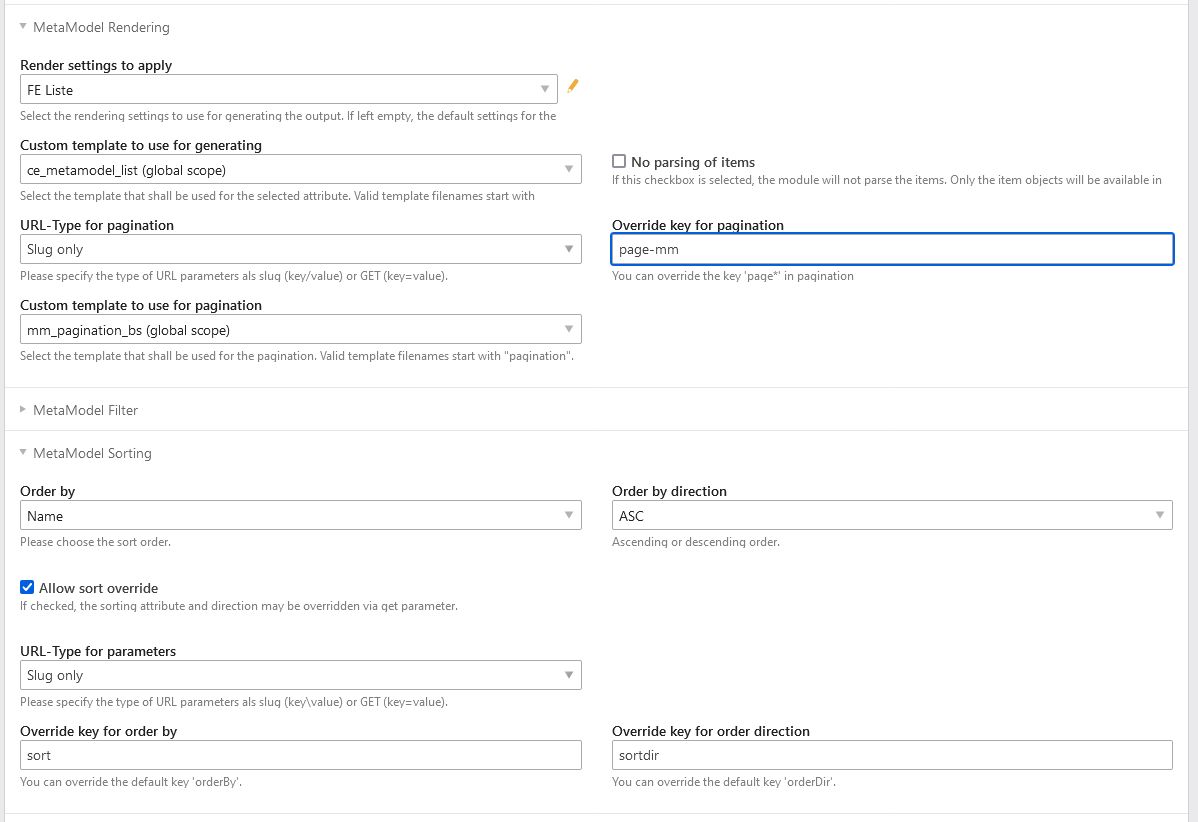Open the Render settings to apply dropdown
Image resolution: width=1198 pixels, height=822 pixels.
tap(289, 89)
